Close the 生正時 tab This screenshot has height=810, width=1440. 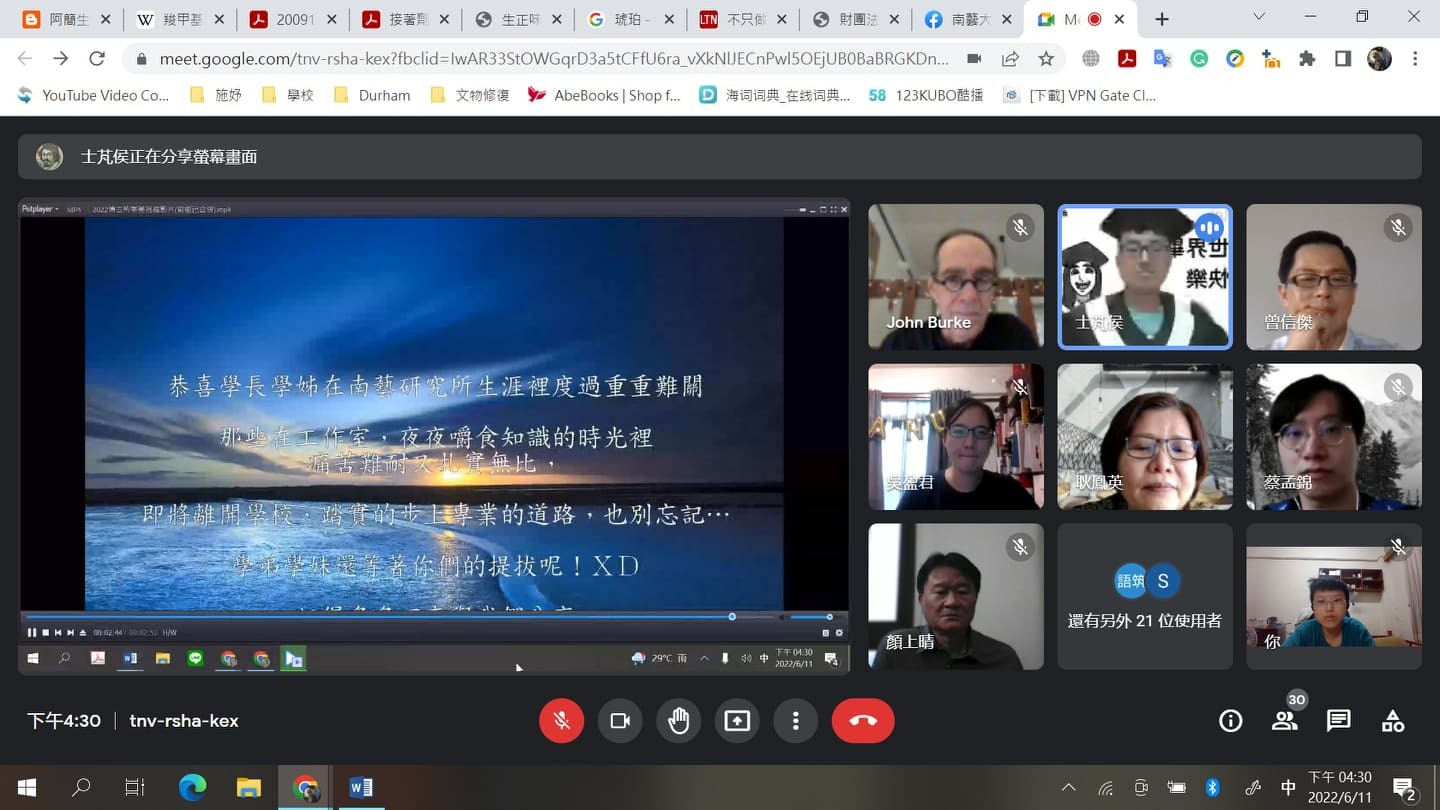pyautogui.click(x=556, y=19)
